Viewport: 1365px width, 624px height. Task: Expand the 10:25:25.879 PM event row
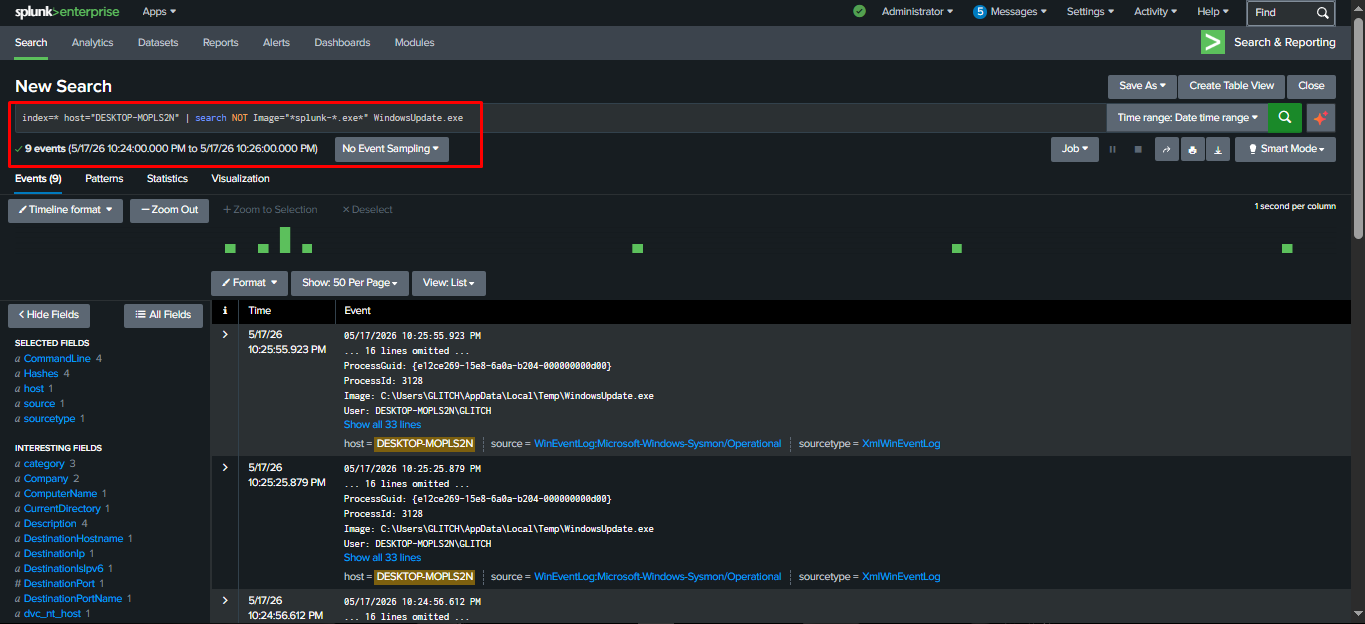tap(225, 467)
